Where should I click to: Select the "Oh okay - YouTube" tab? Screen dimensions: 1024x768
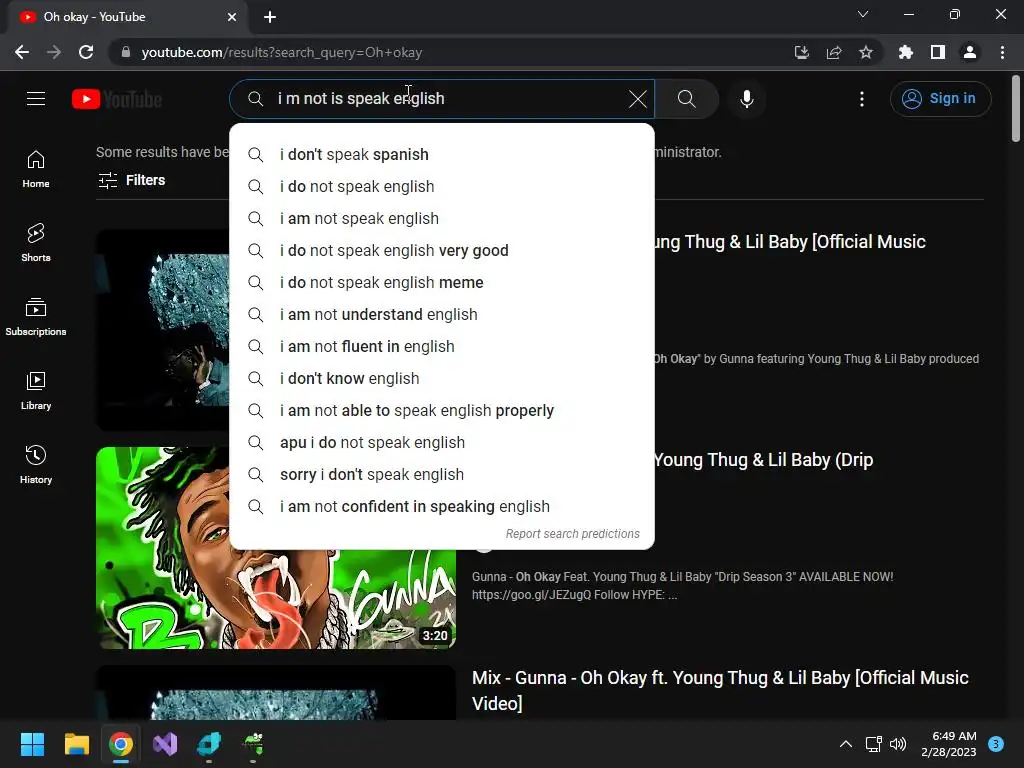click(127, 17)
